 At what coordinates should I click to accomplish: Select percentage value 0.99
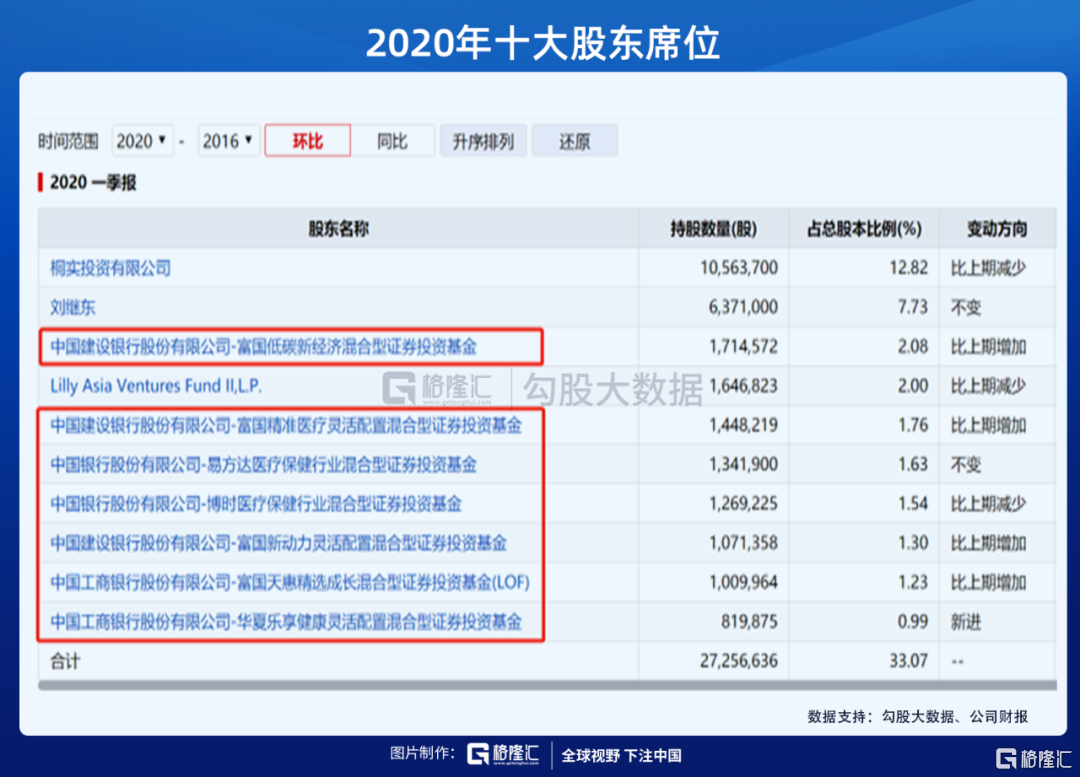click(913, 622)
